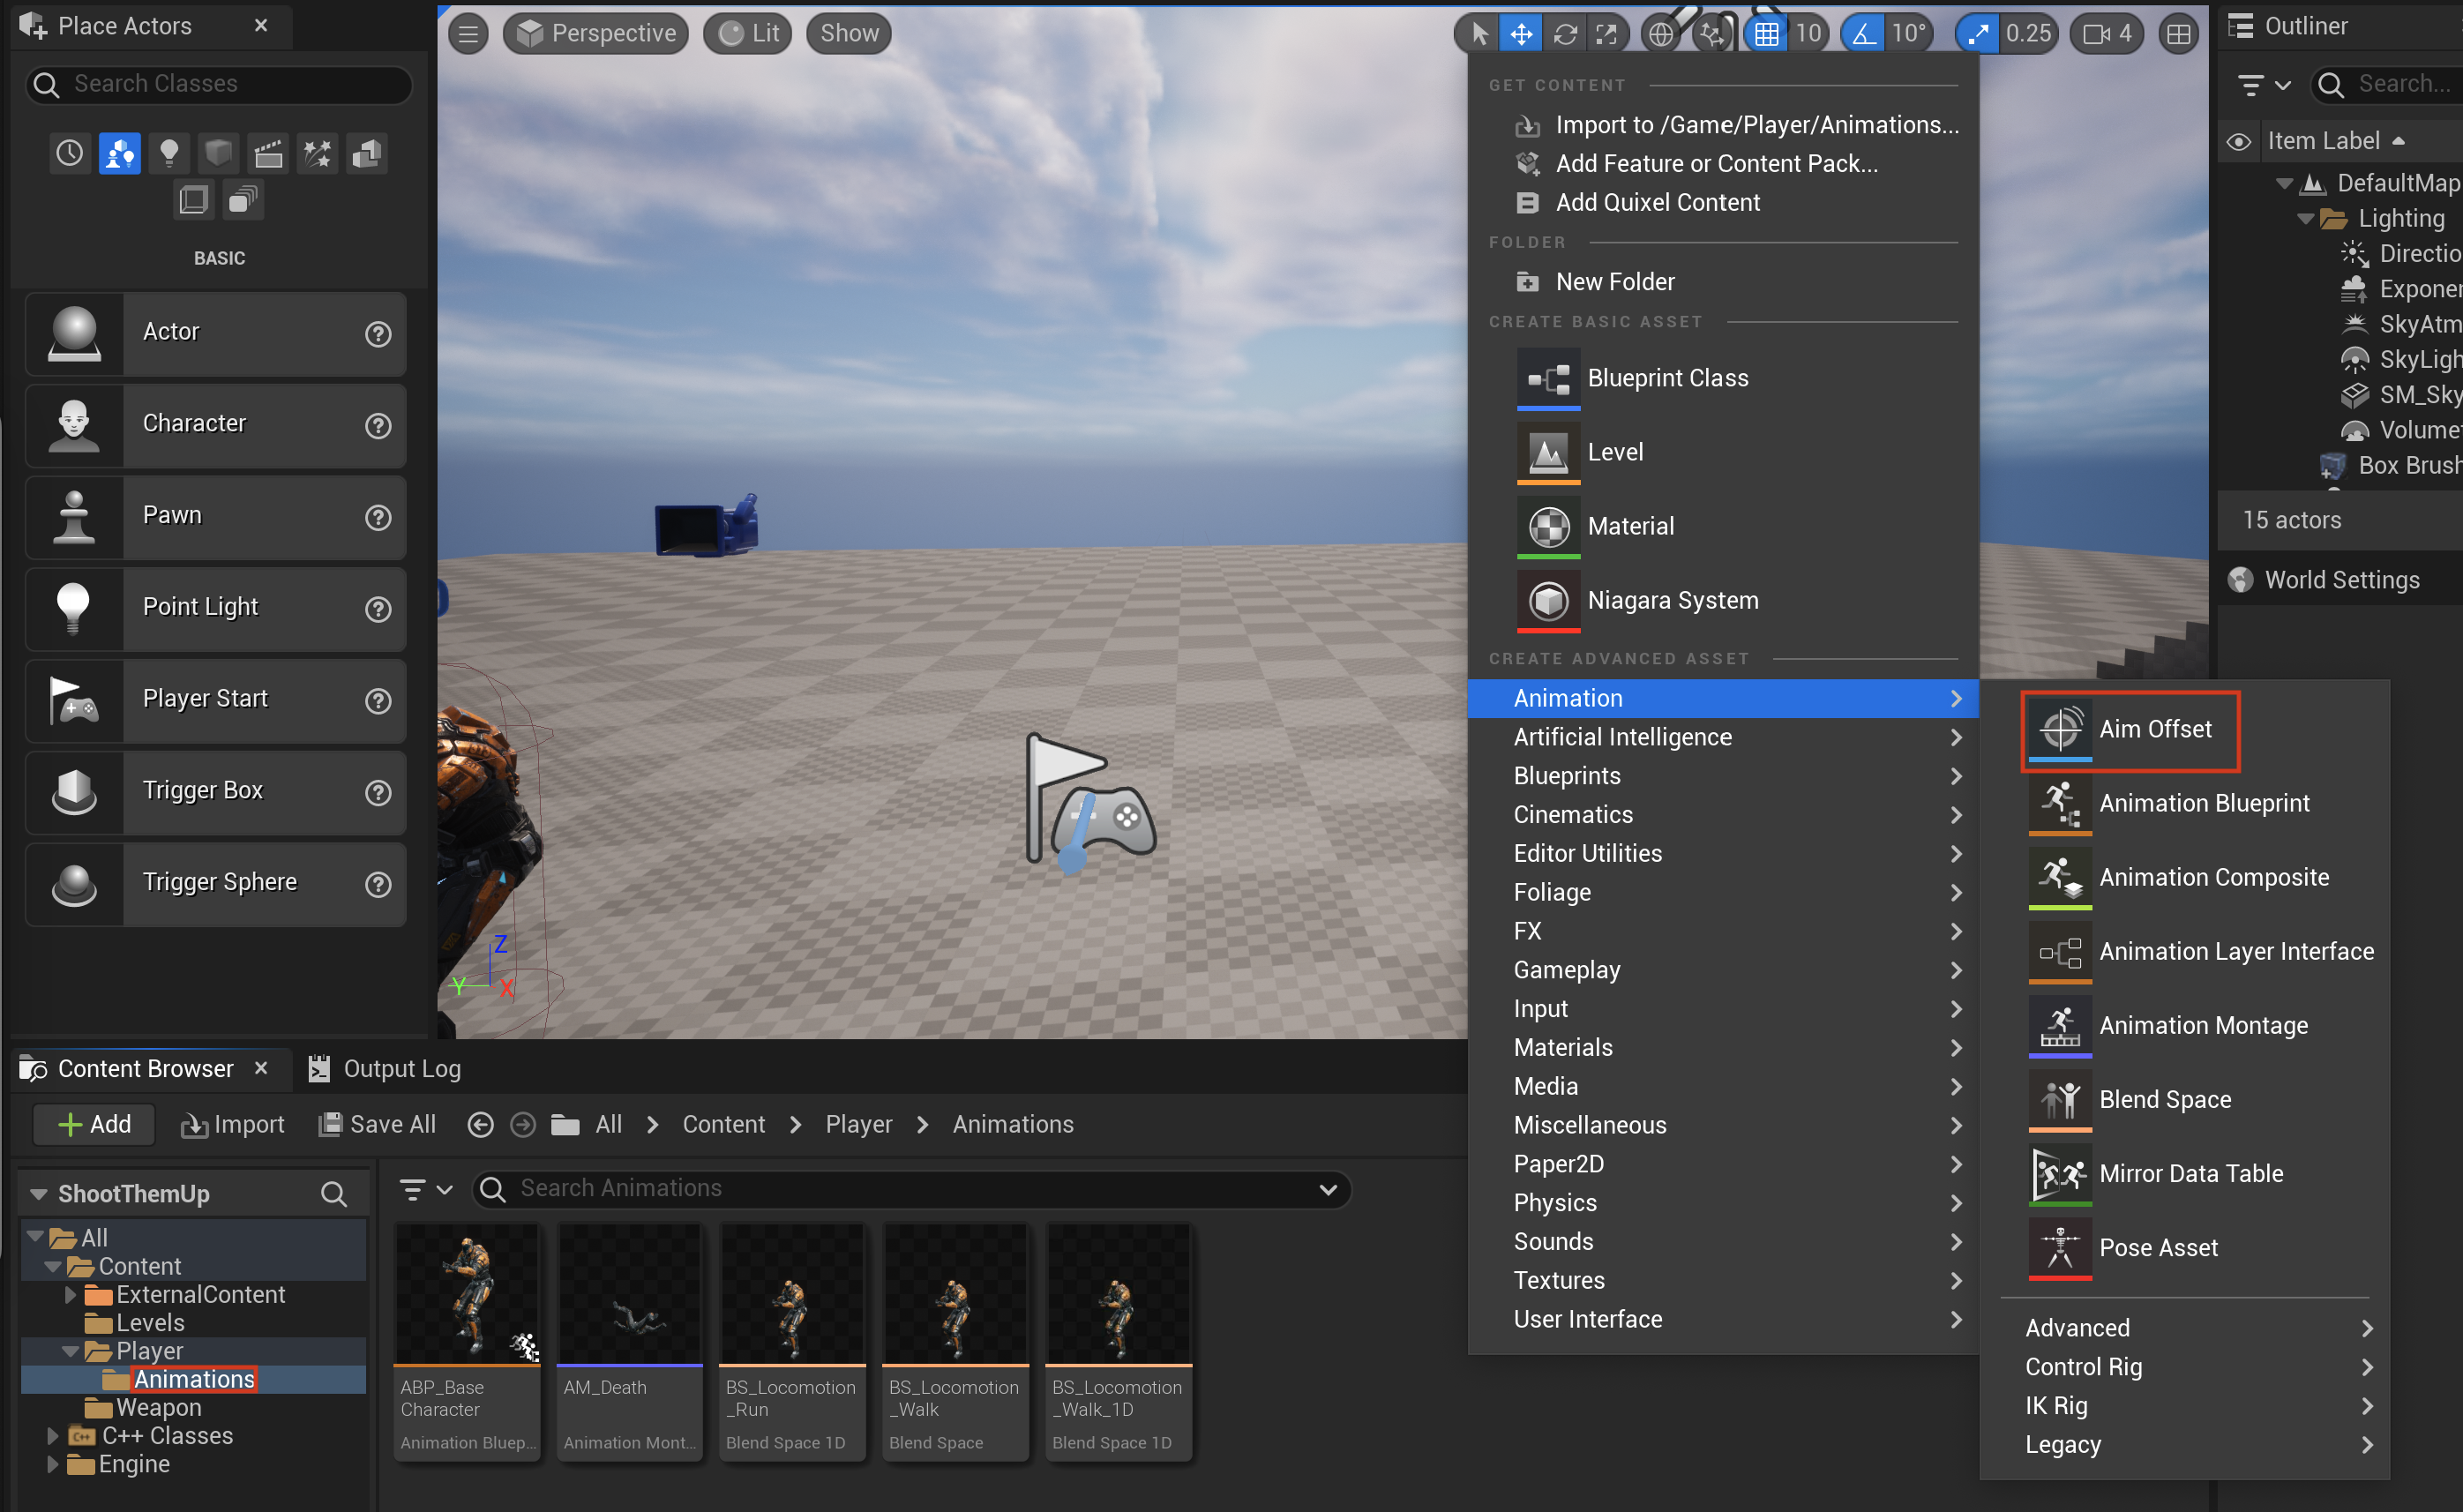Select the Weapon folder in the tree

(x=158, y=1408)
